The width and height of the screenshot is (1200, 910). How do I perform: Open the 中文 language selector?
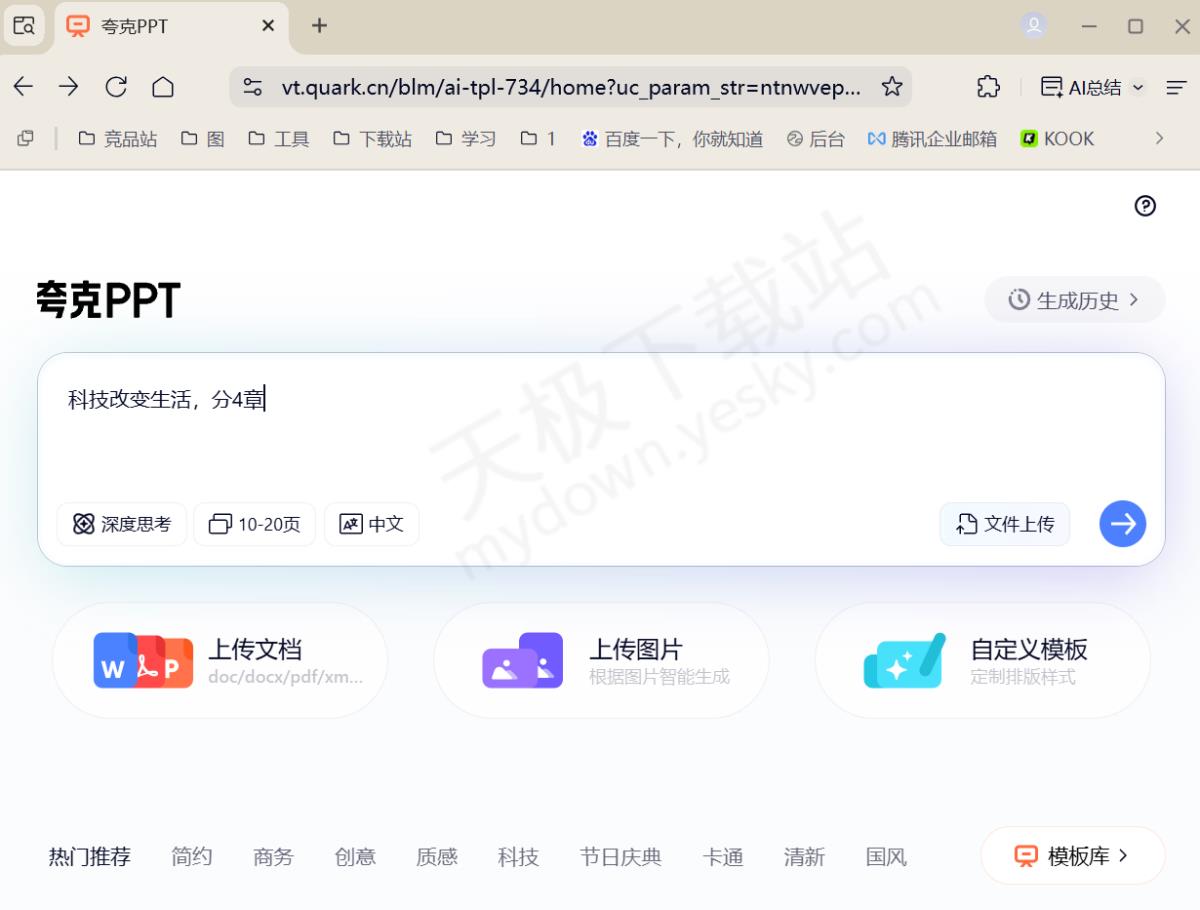(371, 524)
